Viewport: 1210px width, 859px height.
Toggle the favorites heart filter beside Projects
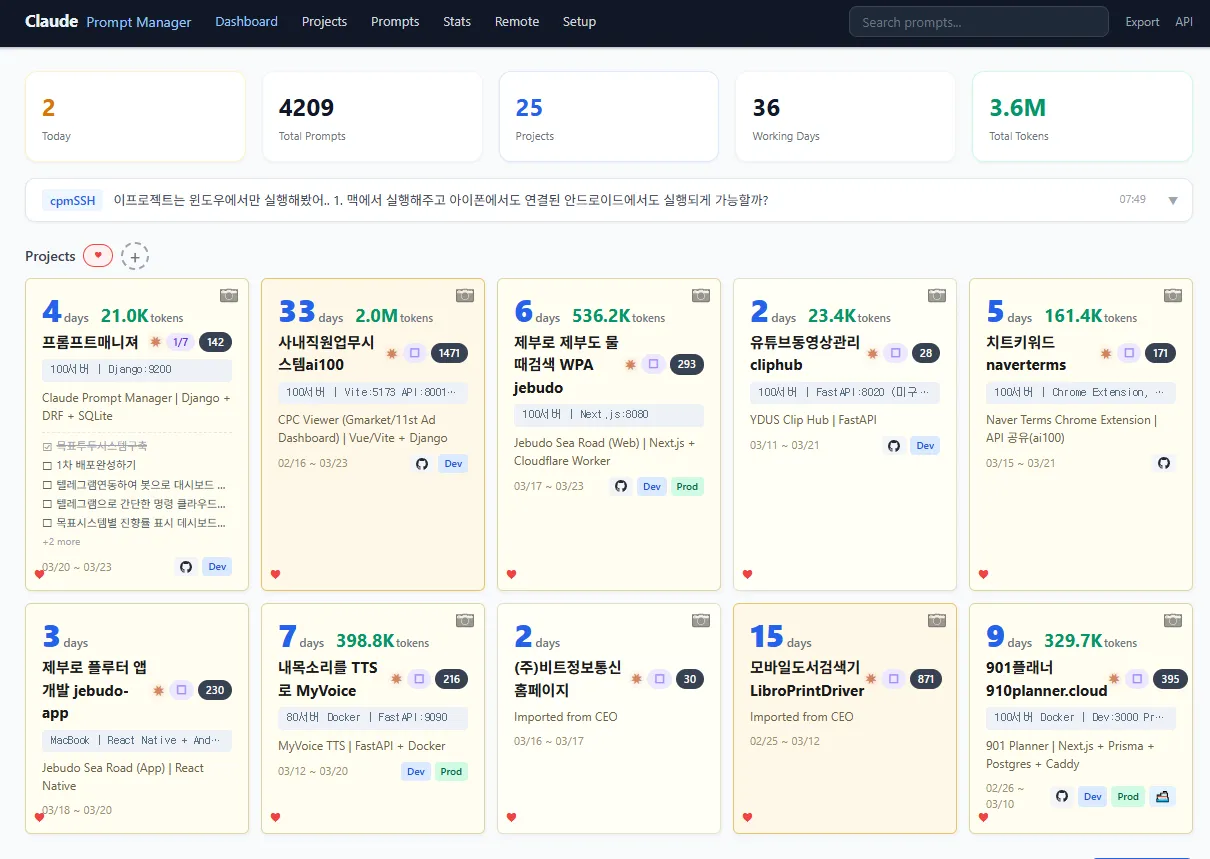97,256
